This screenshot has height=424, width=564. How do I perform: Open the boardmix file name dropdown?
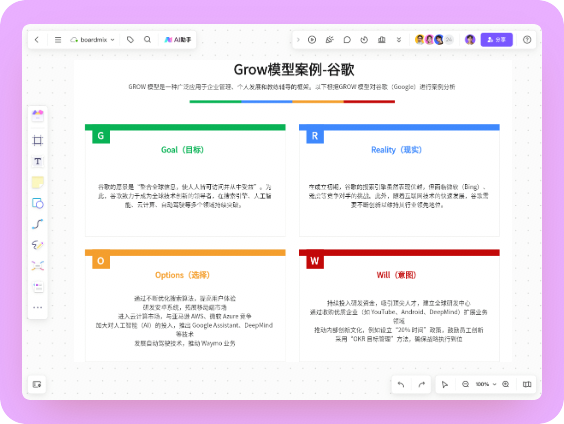92,40
